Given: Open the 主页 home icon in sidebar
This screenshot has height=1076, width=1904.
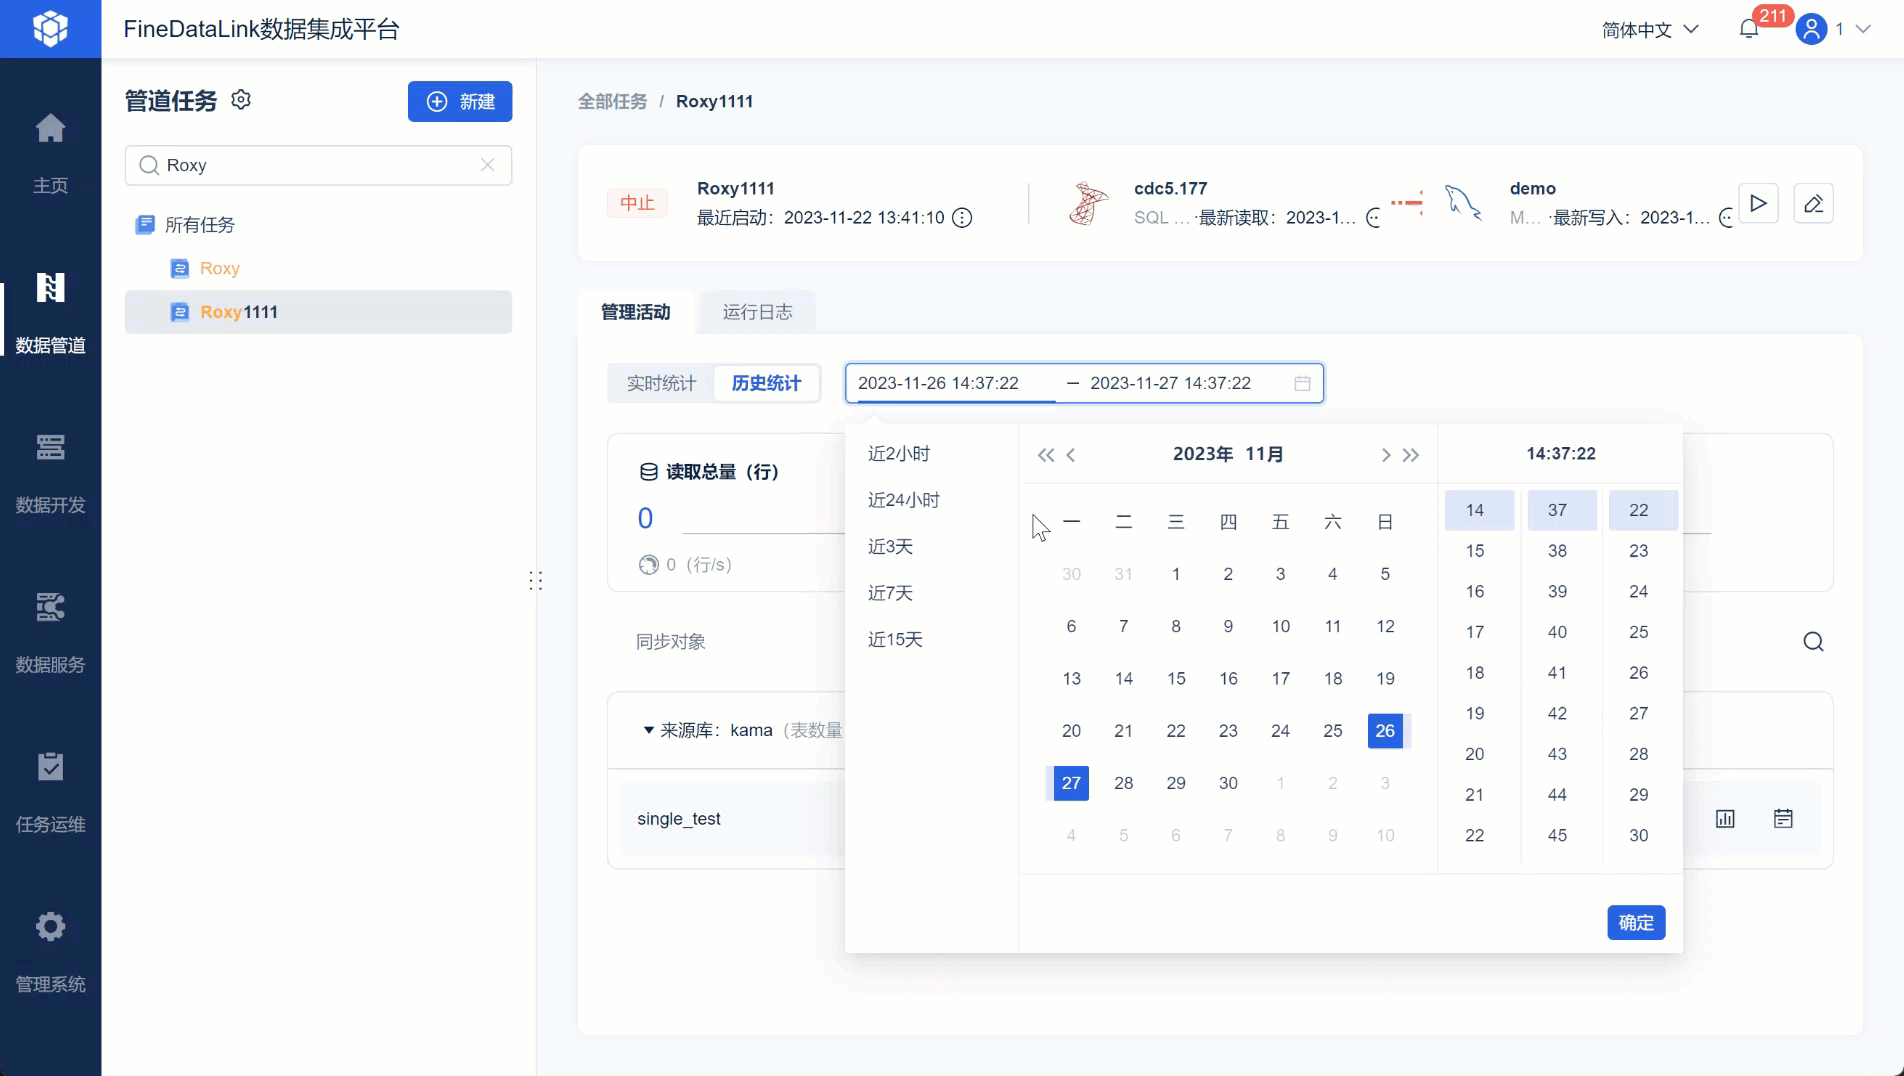Looking at the screenshot, I should pyautogui.click(x=50, y=128).
